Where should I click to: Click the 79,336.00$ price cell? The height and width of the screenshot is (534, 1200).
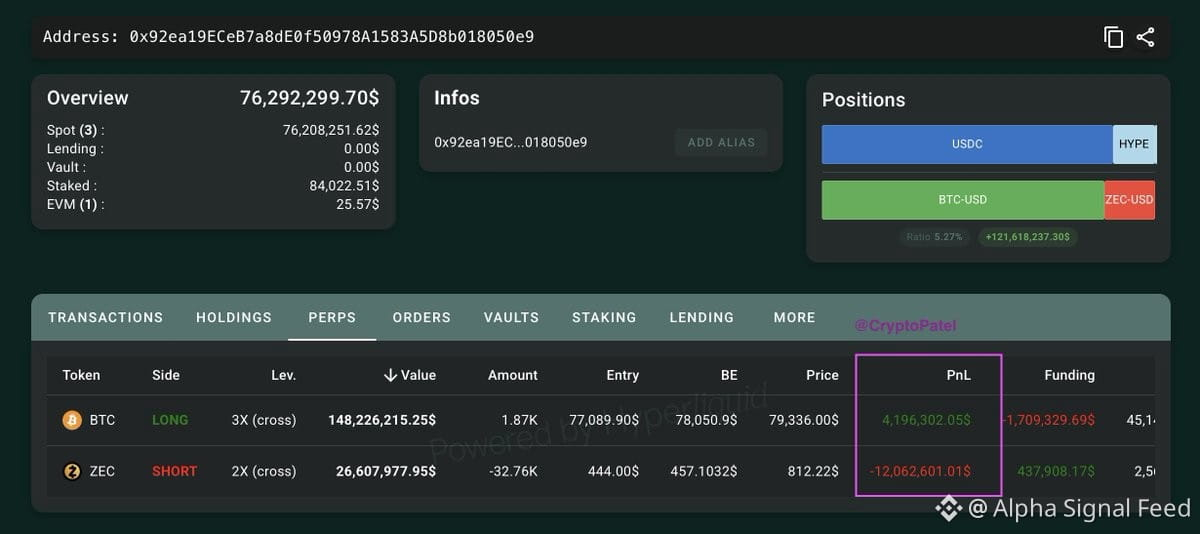tap(804, 420)
